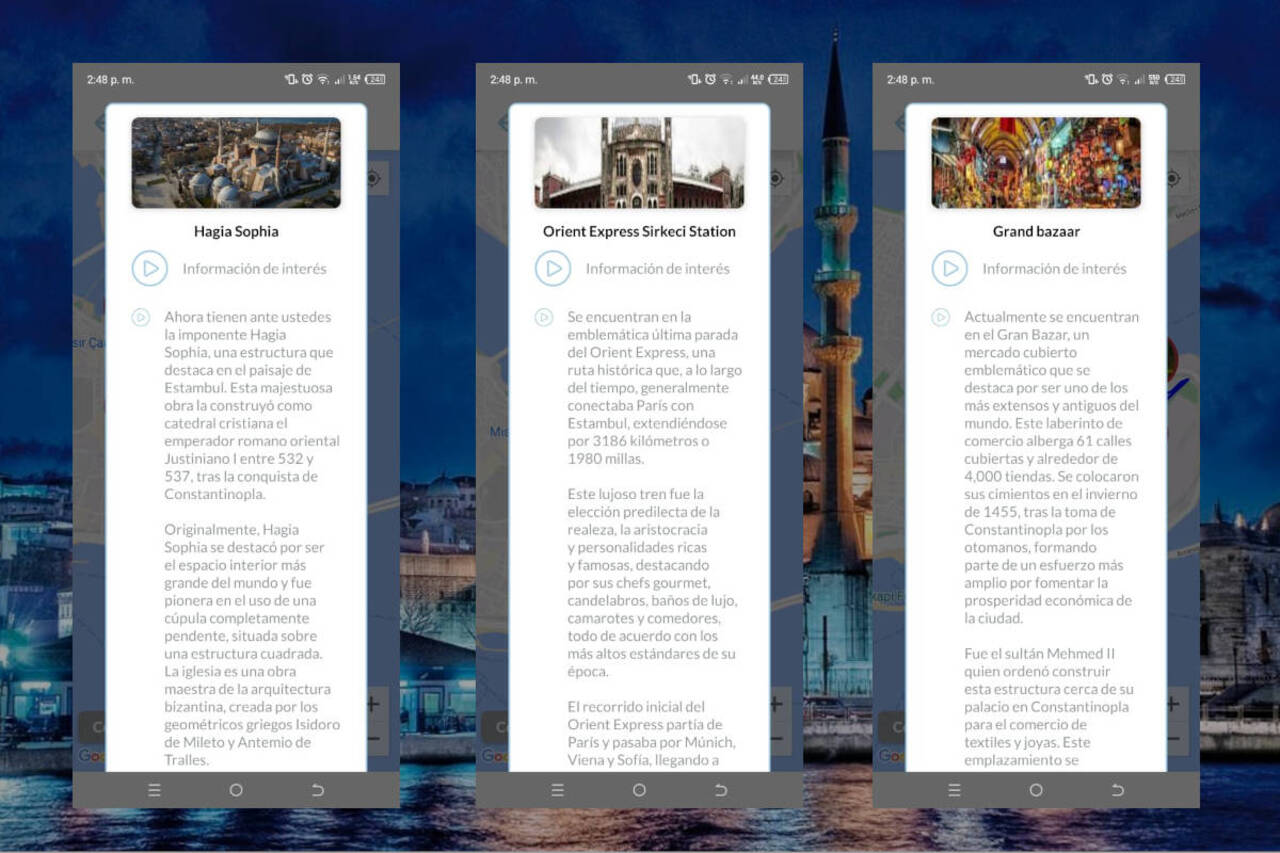Play small audio icon beside Gran Bazar paragraph
This screenshot has width=1280, height=853.
tap(941, 317)
